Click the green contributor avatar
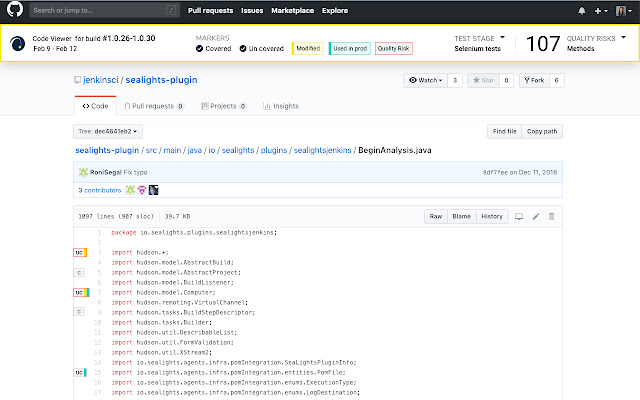 click(x=130, y=190)
